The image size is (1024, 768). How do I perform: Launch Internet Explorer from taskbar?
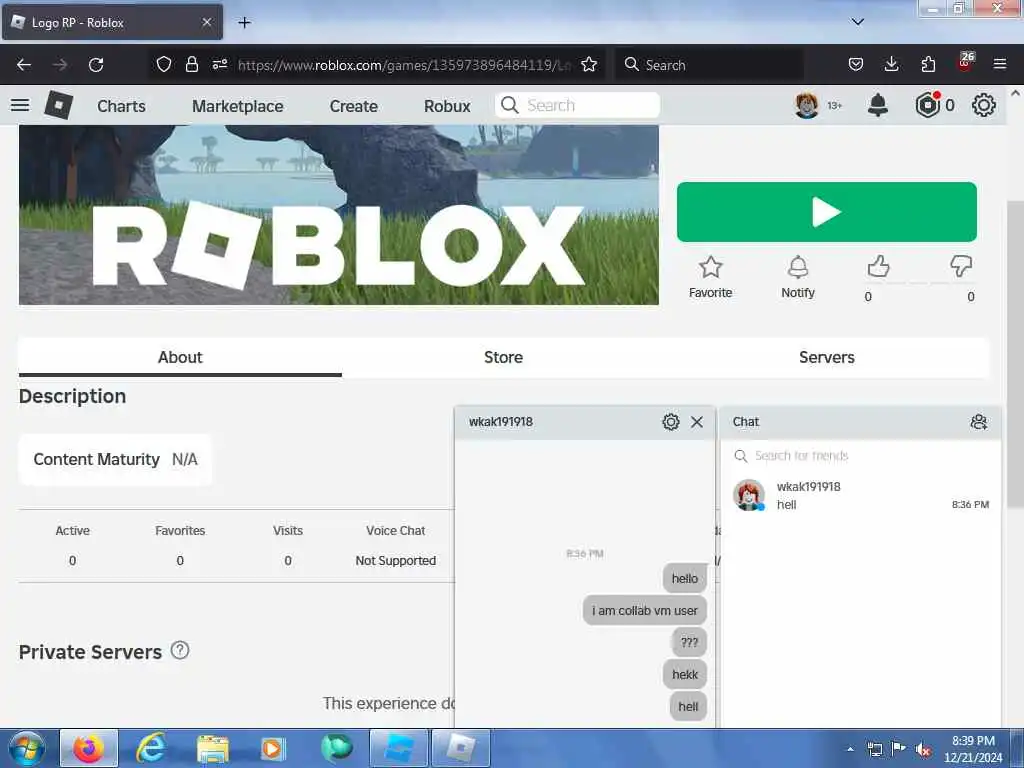[x=151, y=748]
